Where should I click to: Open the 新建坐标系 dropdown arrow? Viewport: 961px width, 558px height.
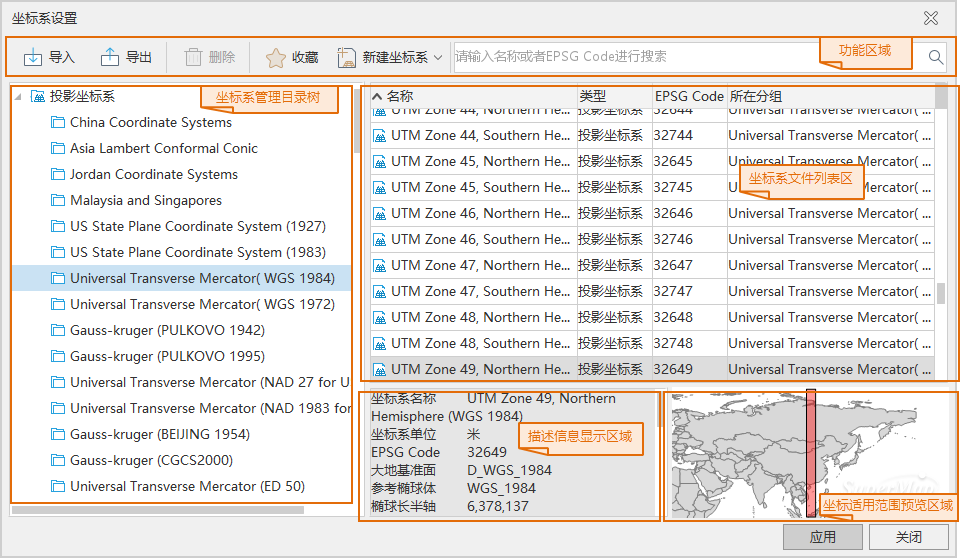pyautogui.click(x=438, y=58)
